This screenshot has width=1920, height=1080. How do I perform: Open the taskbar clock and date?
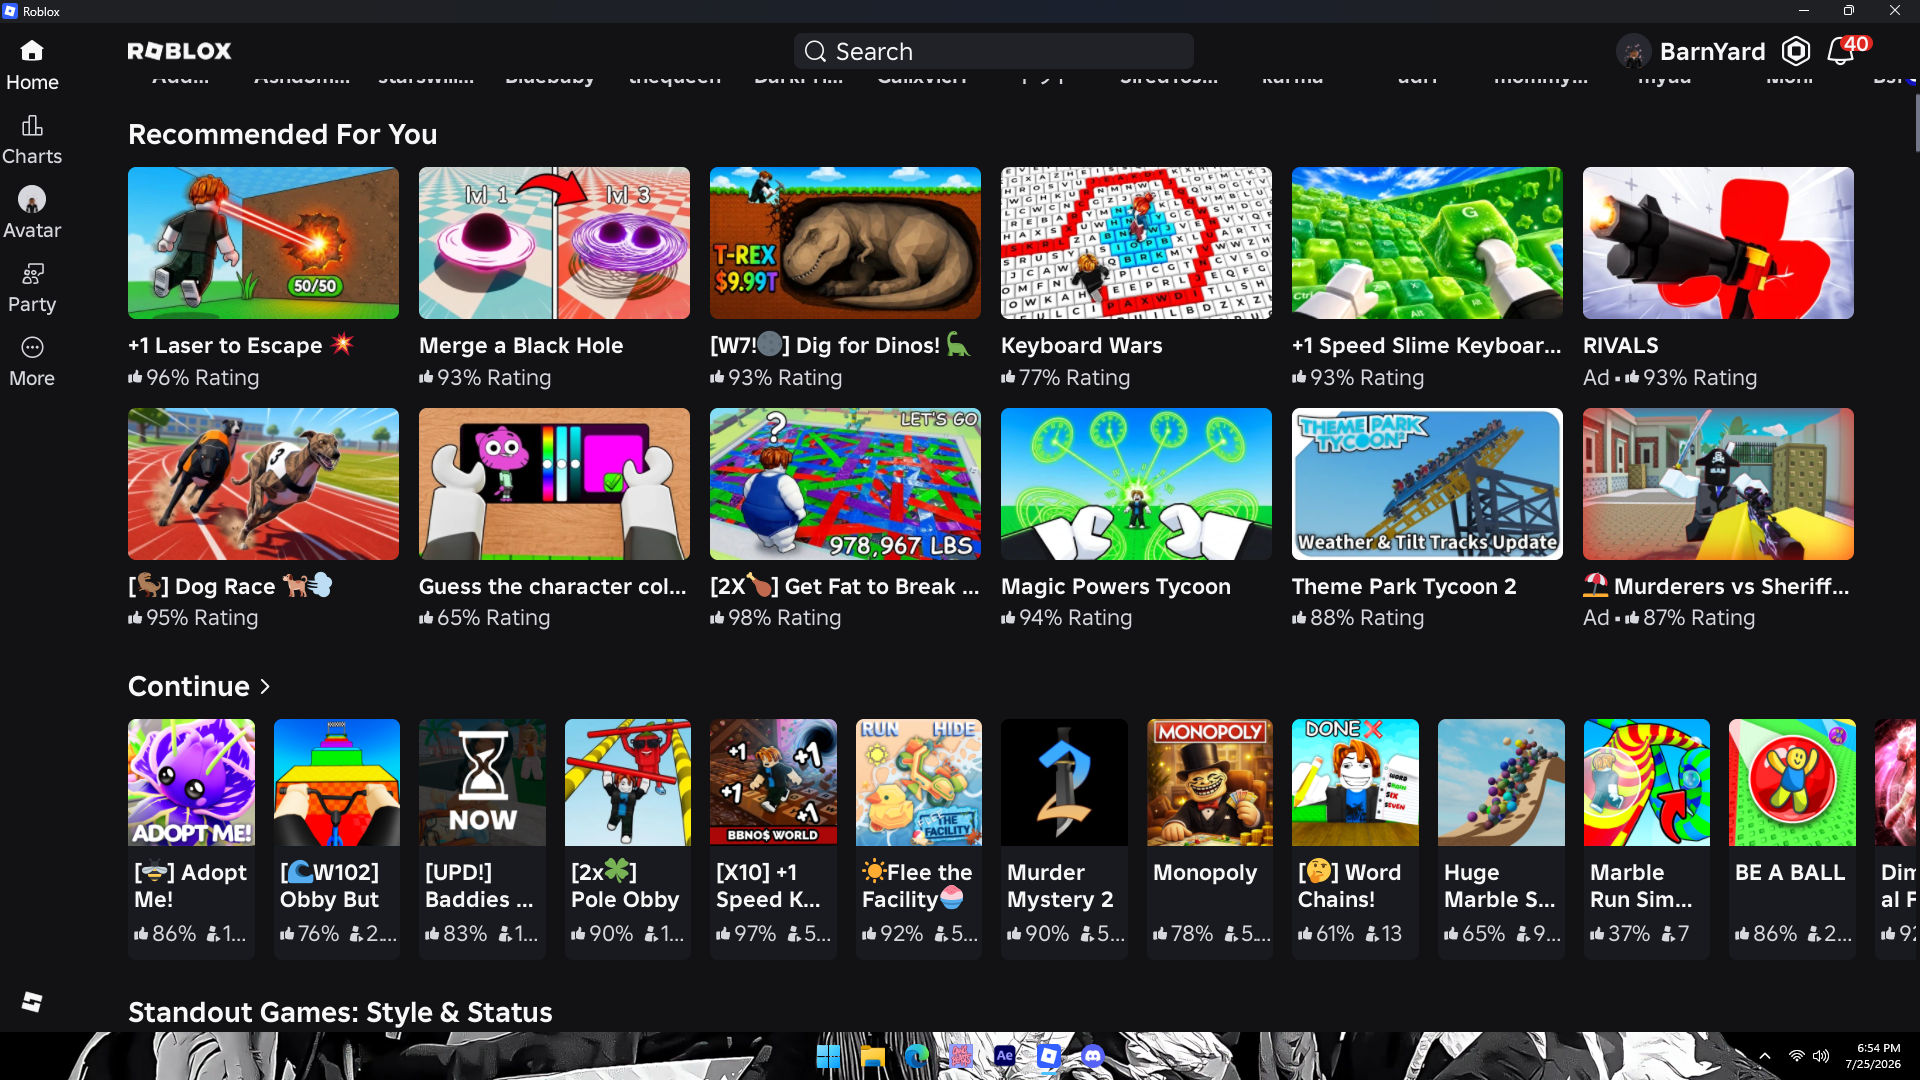click(x=1873, y=1056)
